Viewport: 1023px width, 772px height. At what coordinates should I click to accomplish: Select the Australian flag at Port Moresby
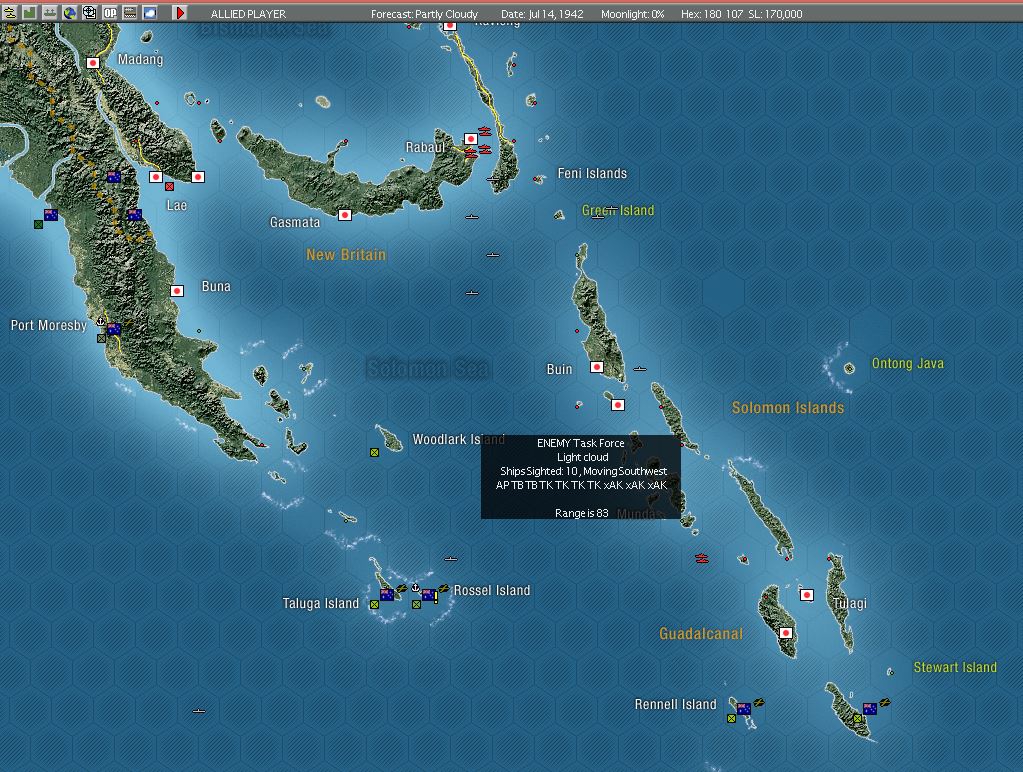[114, 329]
